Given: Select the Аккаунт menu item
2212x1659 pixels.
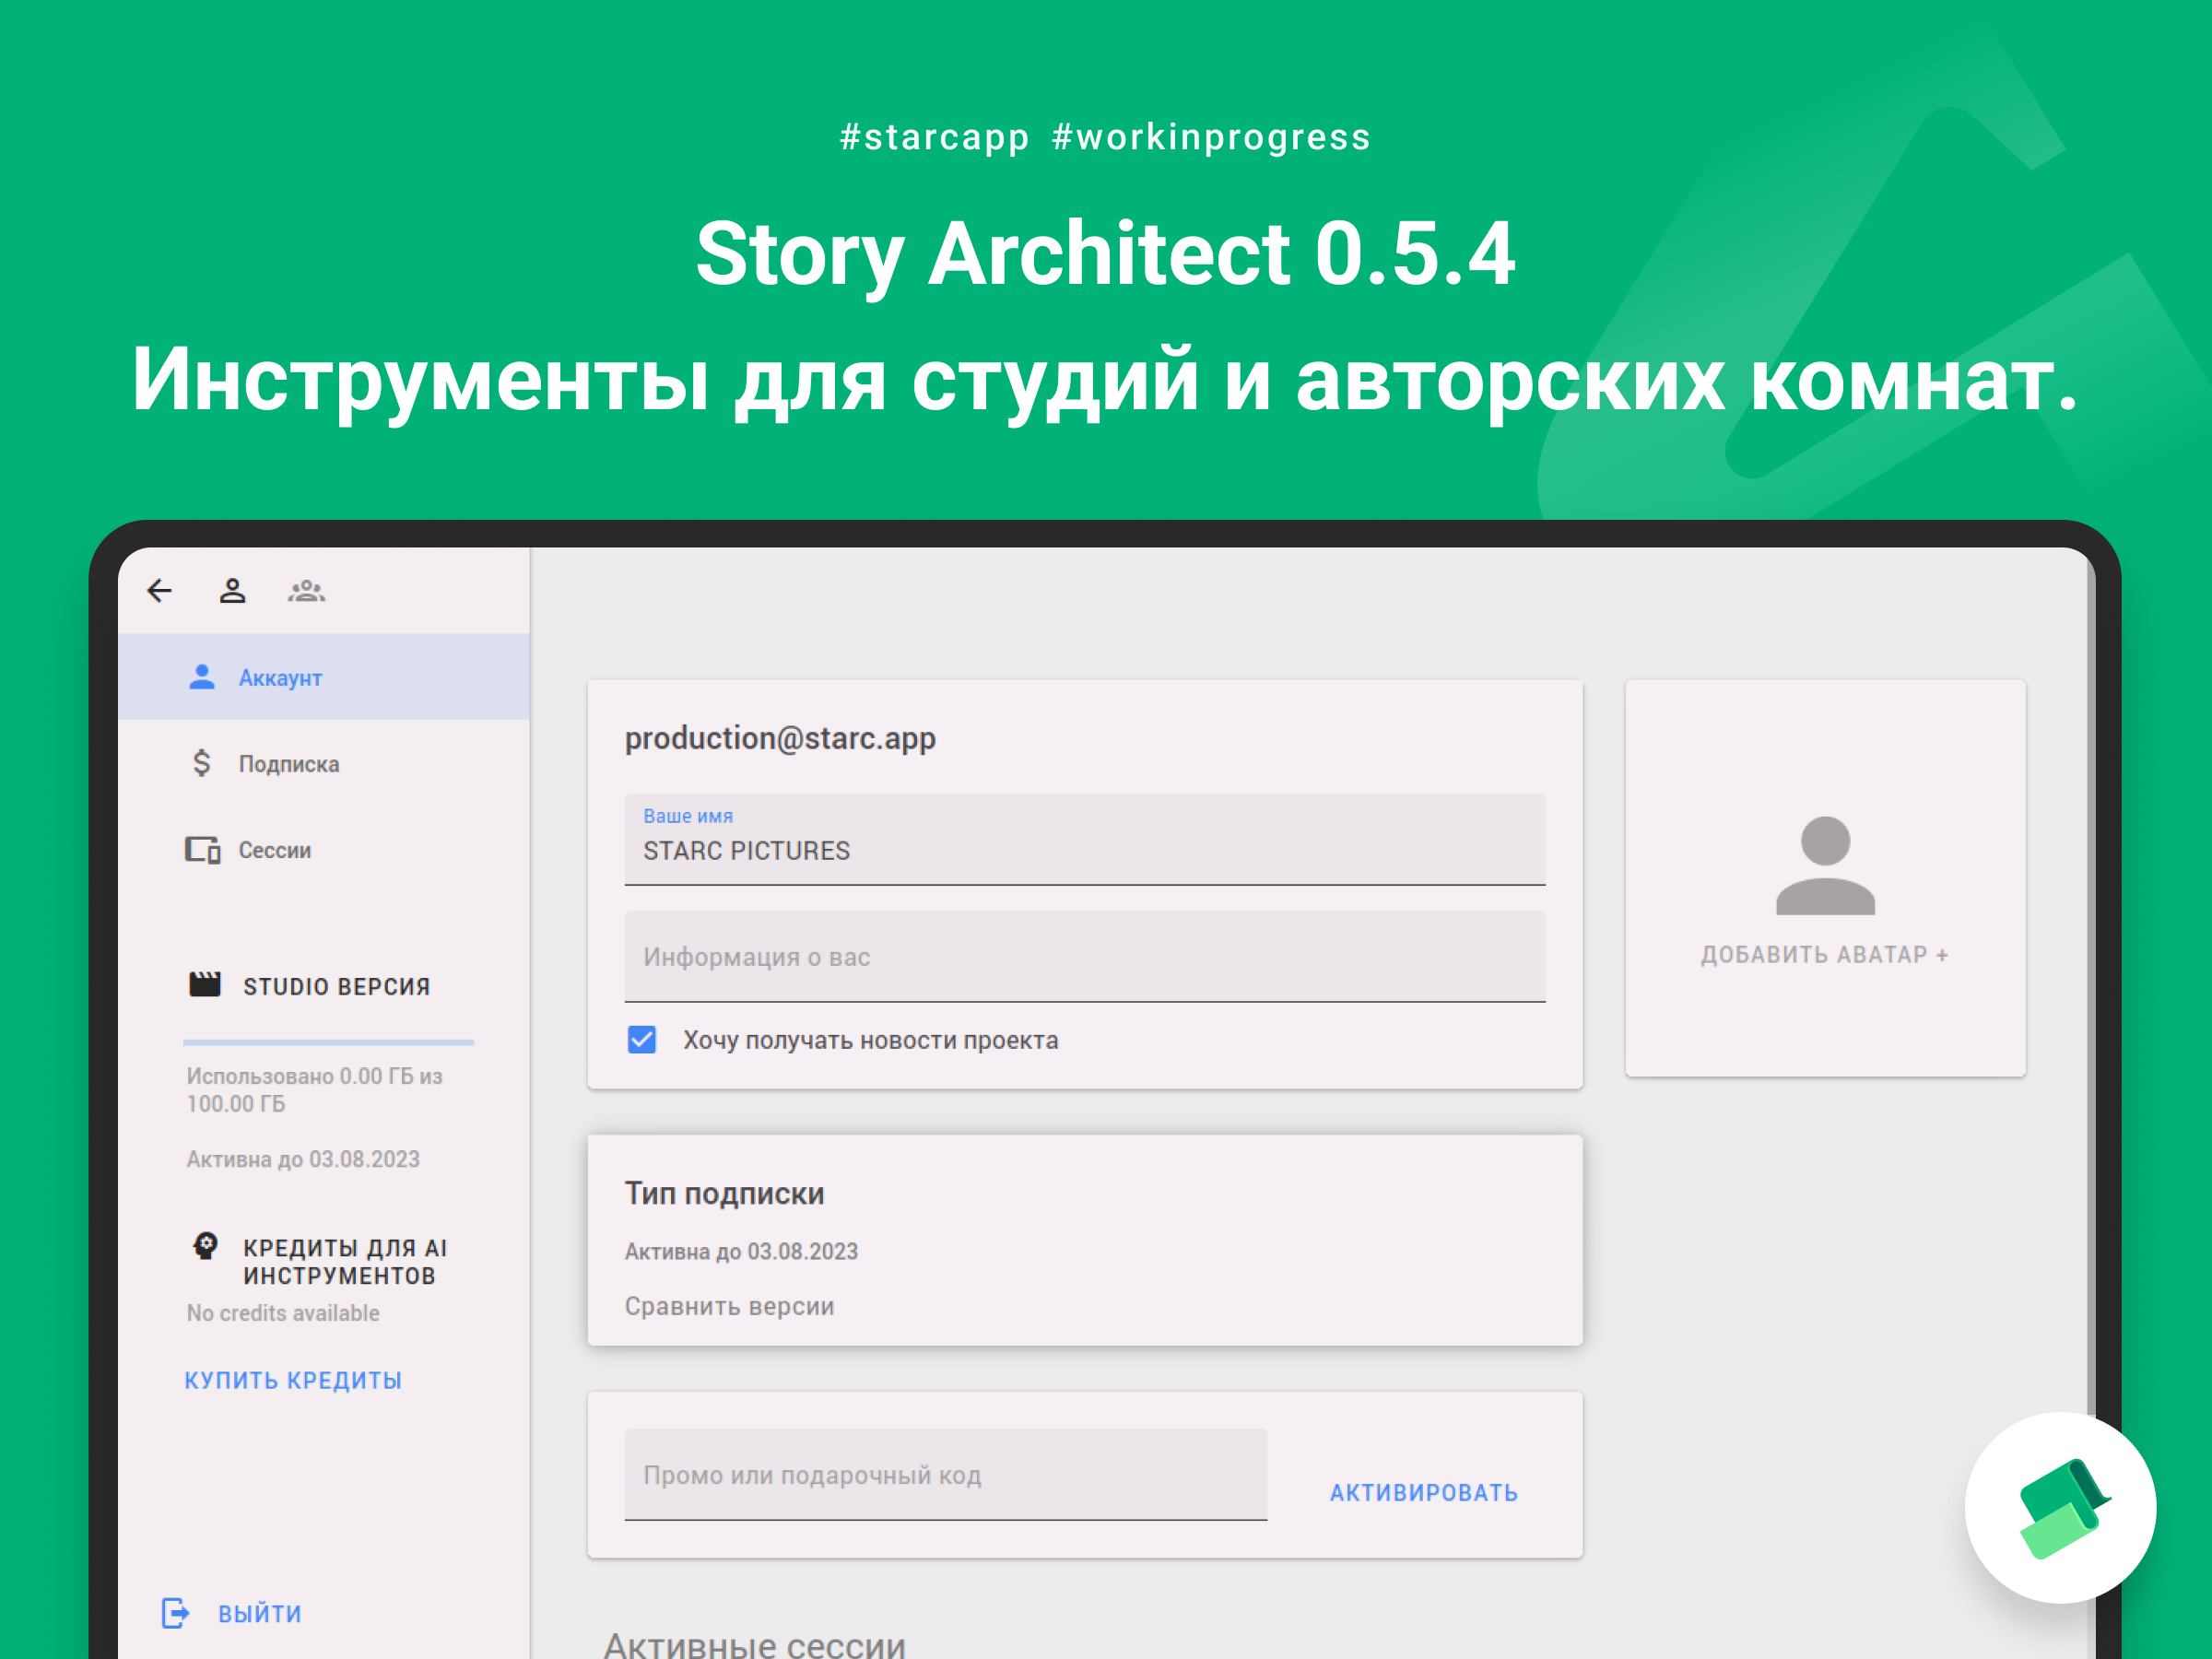Looking at the screenshot, I should [324, 677].
